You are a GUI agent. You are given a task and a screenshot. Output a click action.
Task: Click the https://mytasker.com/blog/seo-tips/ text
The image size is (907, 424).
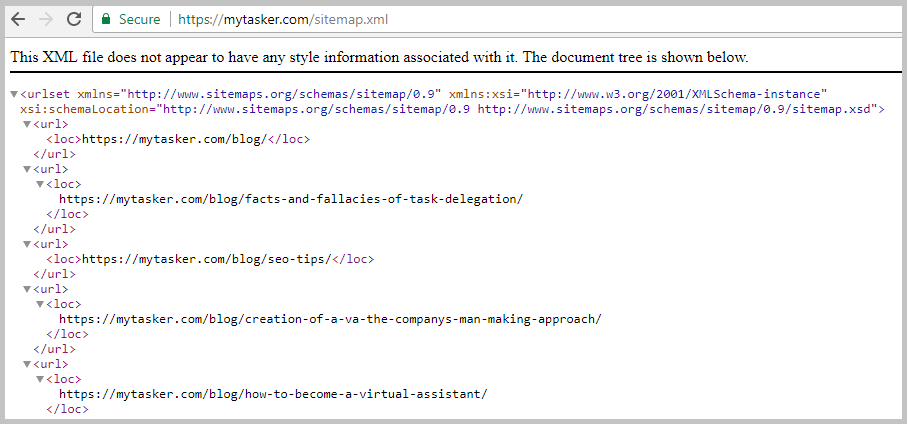[x=207, y=259]
